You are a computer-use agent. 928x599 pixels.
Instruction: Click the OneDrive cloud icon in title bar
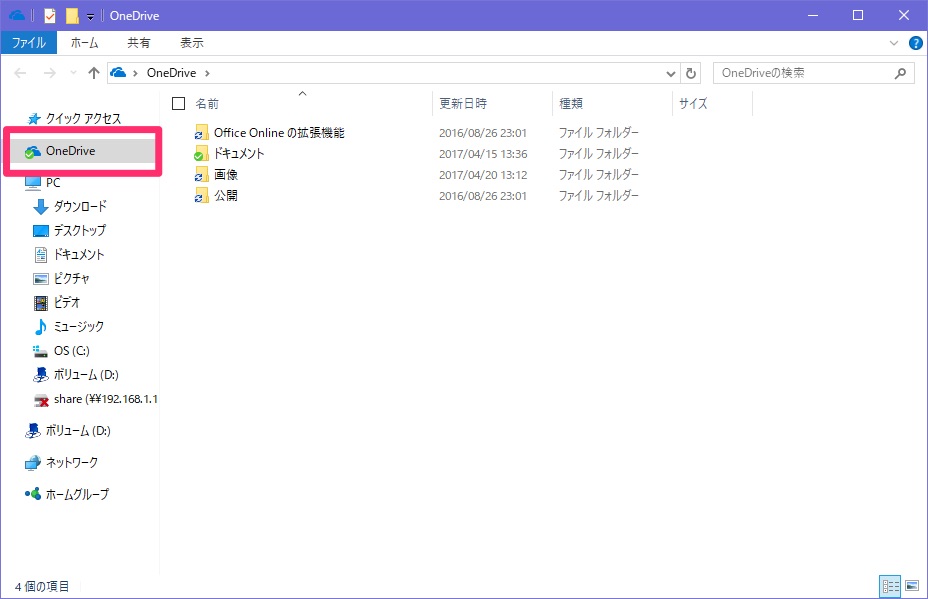click(17, 15)
